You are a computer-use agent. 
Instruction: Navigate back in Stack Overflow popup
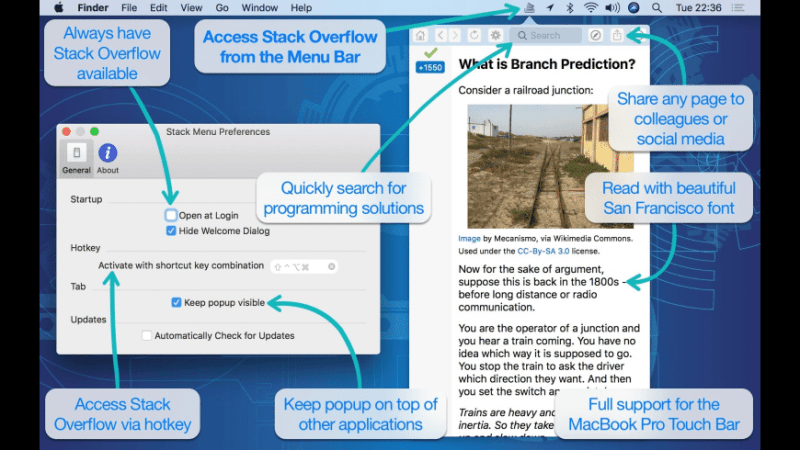[x=440, y=35]
